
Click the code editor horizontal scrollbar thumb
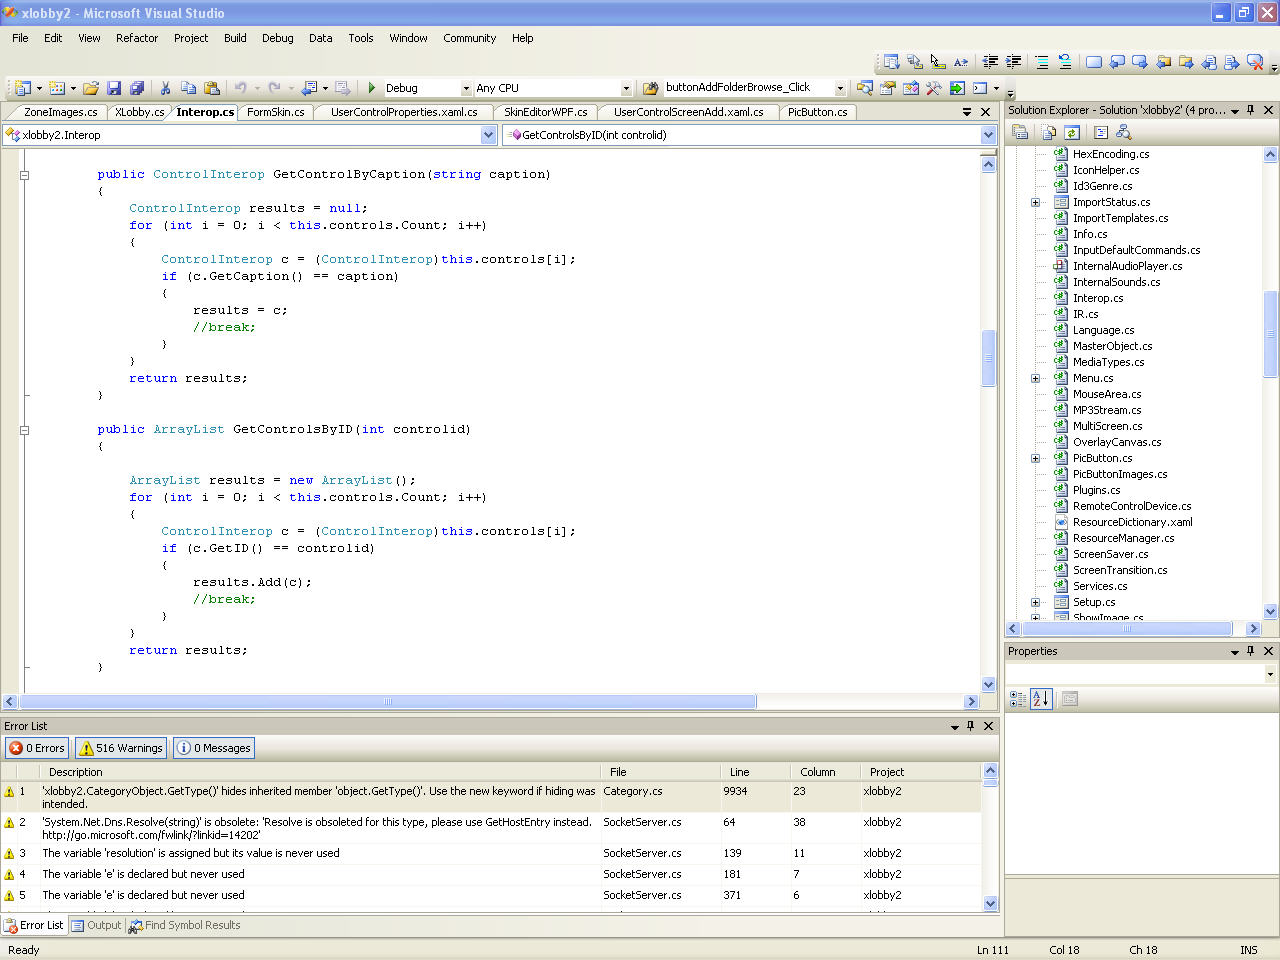pos(388,702)
